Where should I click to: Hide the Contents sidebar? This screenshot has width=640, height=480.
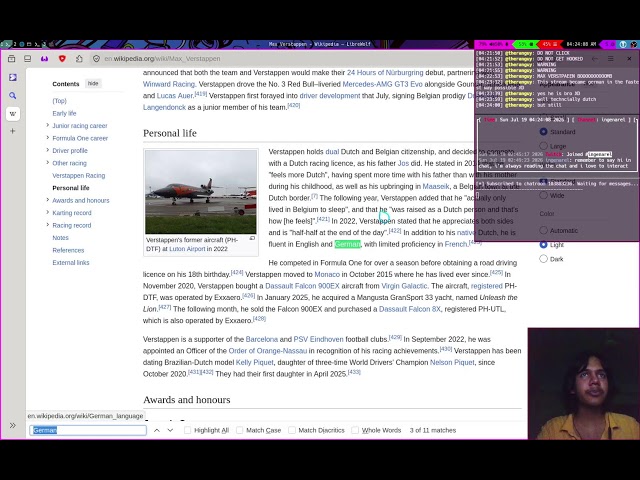[x=93, y=83]
